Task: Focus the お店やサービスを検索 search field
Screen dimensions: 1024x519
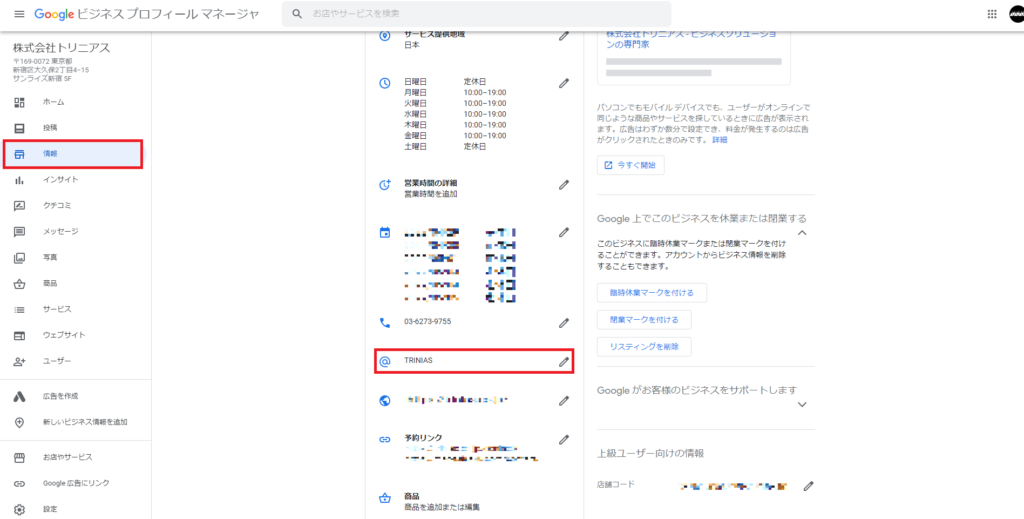Action: [x=476, y=14]
